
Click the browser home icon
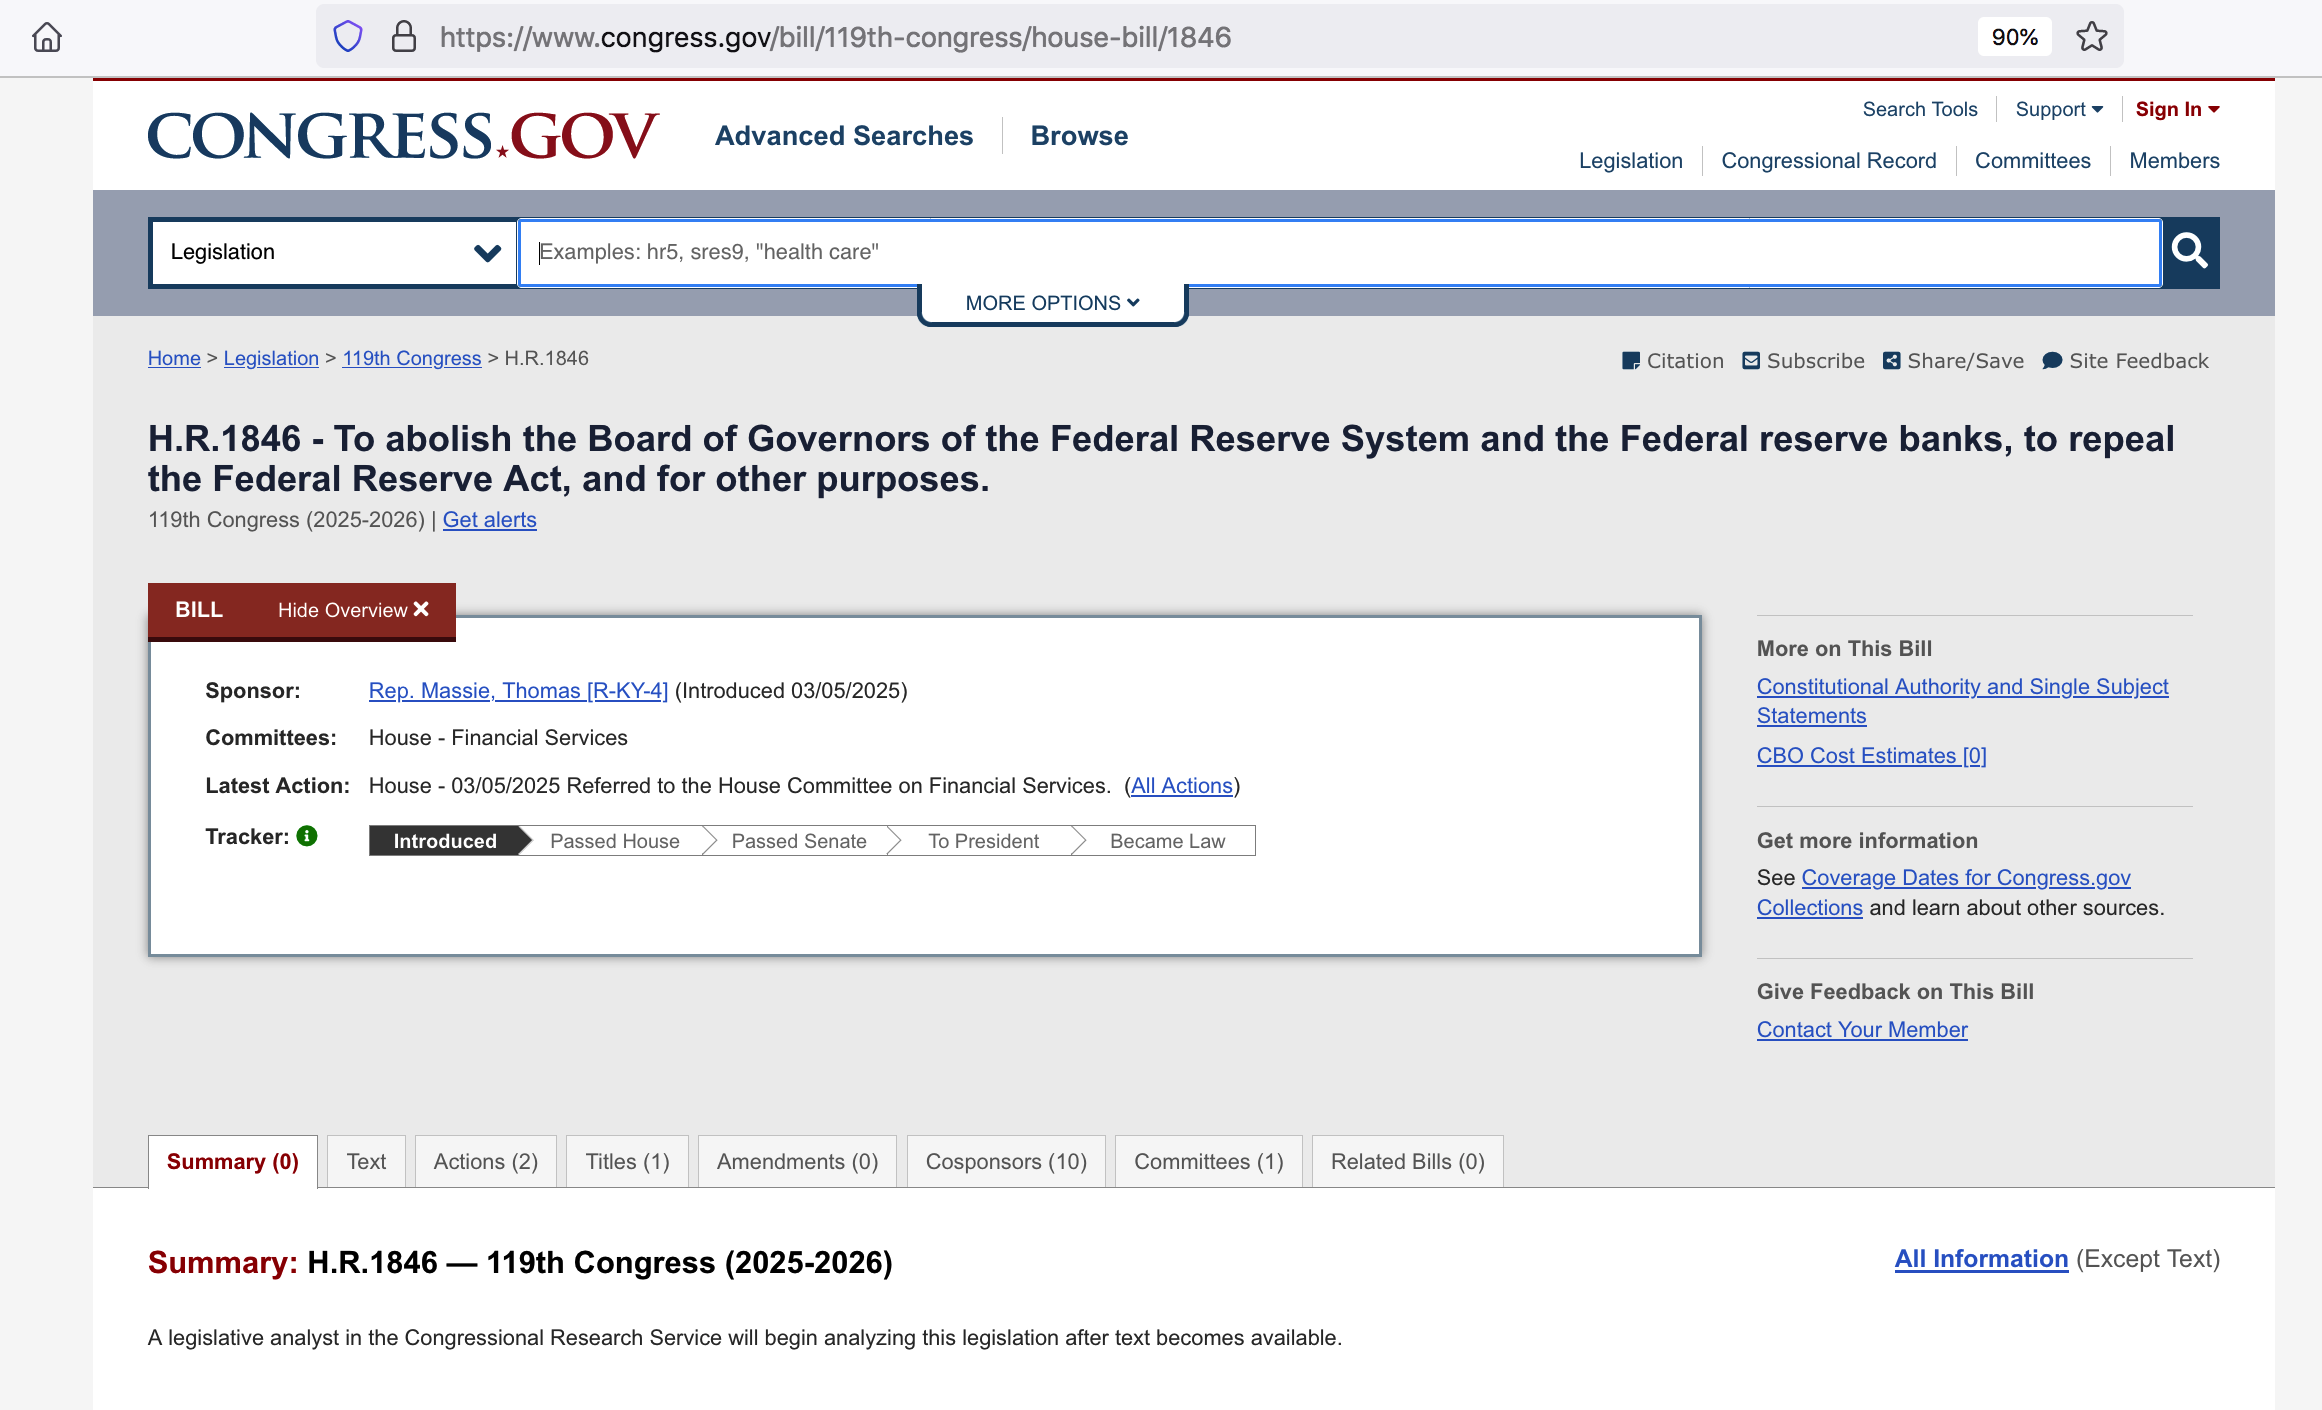[x=47, y=37]
